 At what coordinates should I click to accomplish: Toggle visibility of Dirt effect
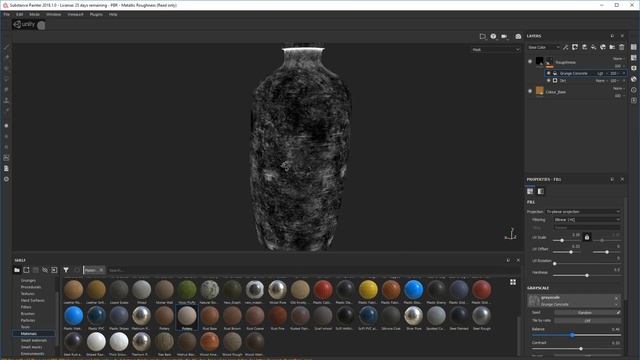coord(549,81)
